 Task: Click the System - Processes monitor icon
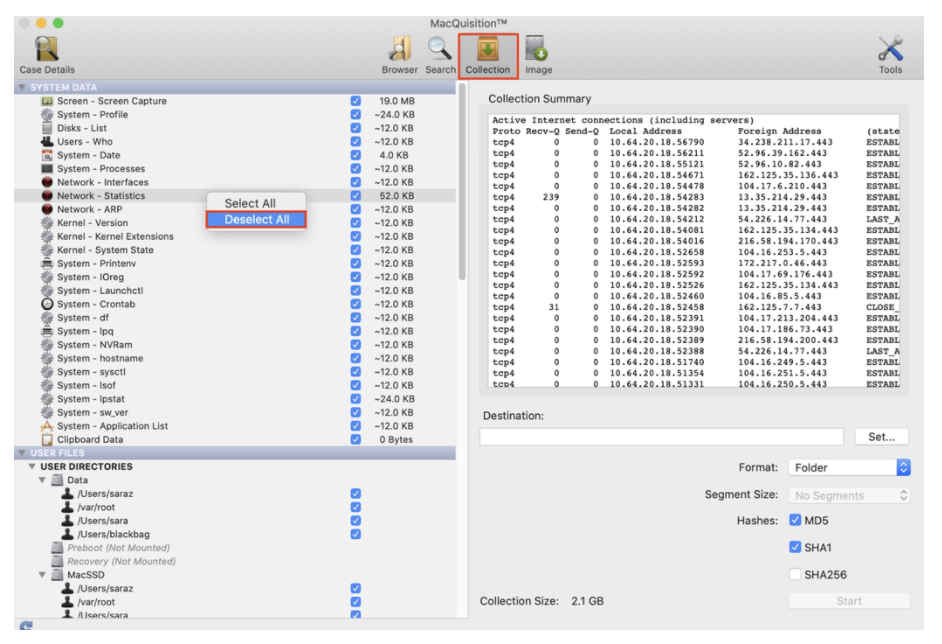pos(47,169)
